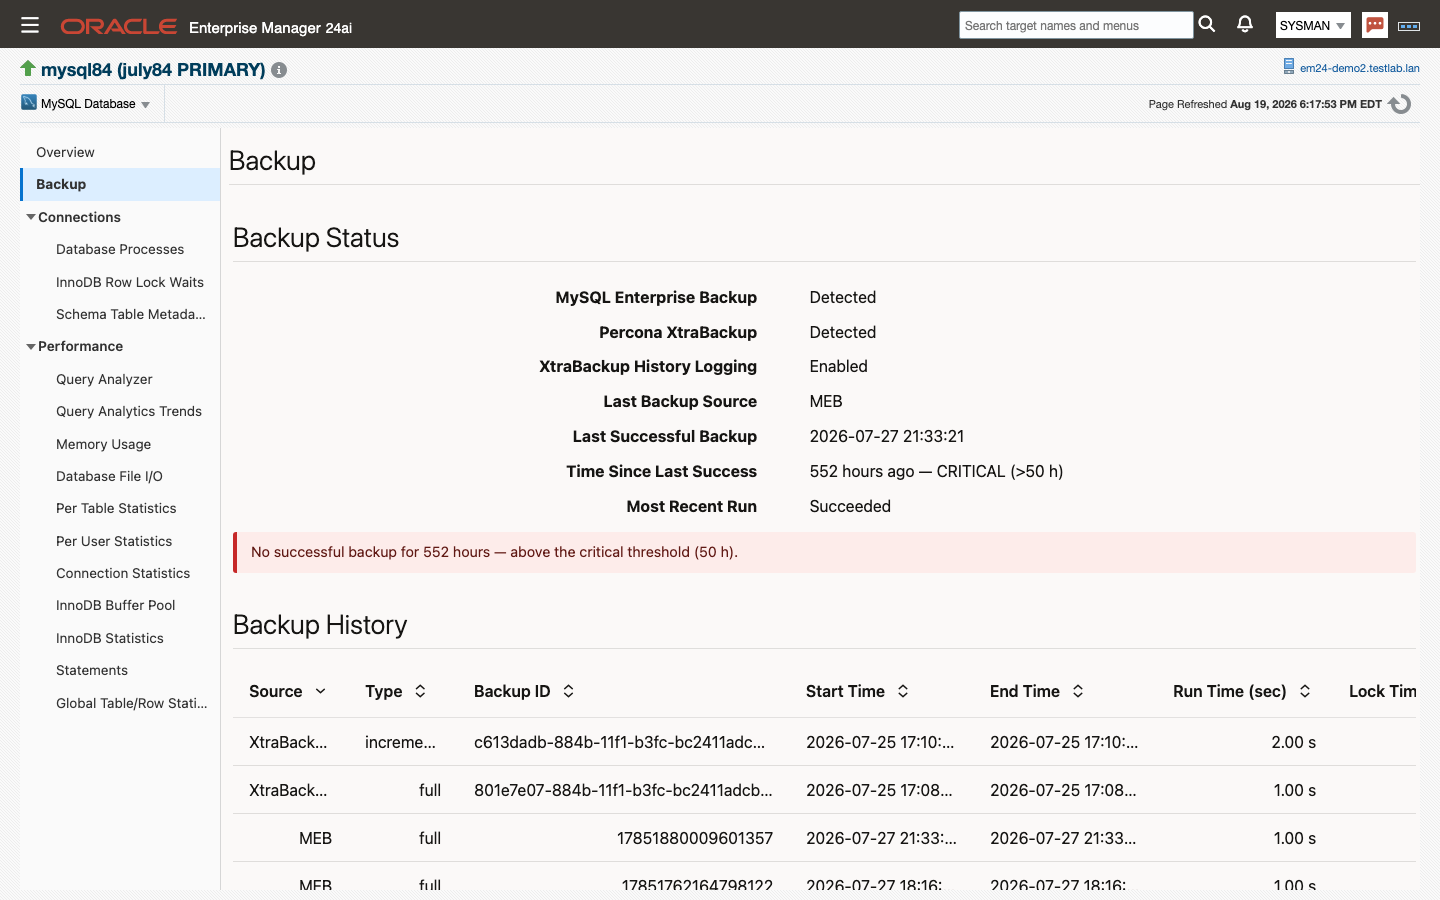Viewport: 1440px width, 900px height.
Task: Sort by the Start Time column arrows
Action: tap(903, 691)
